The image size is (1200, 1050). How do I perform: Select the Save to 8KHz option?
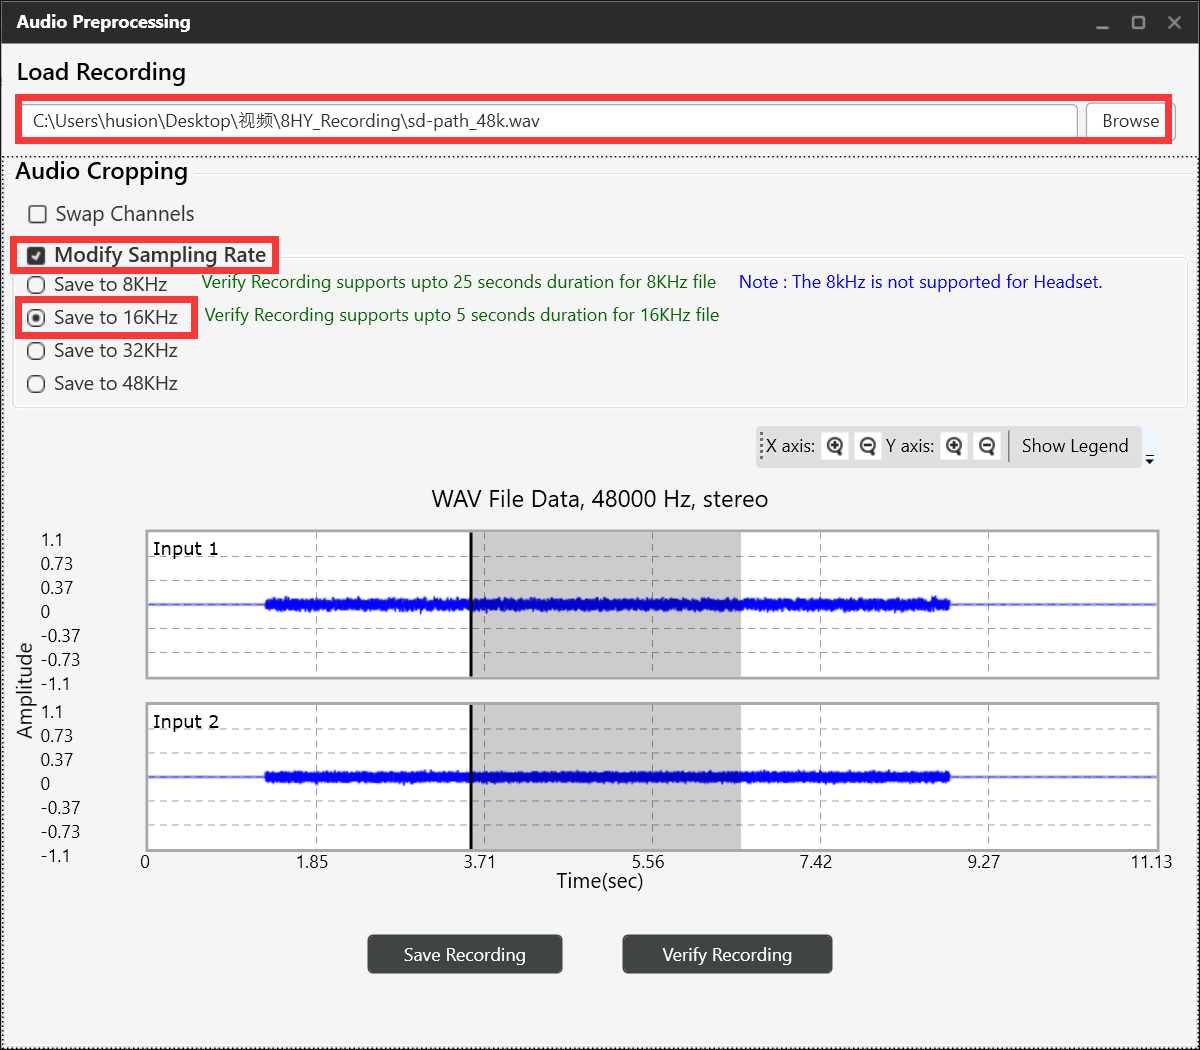pyautogui.click(x=36, y=284)
